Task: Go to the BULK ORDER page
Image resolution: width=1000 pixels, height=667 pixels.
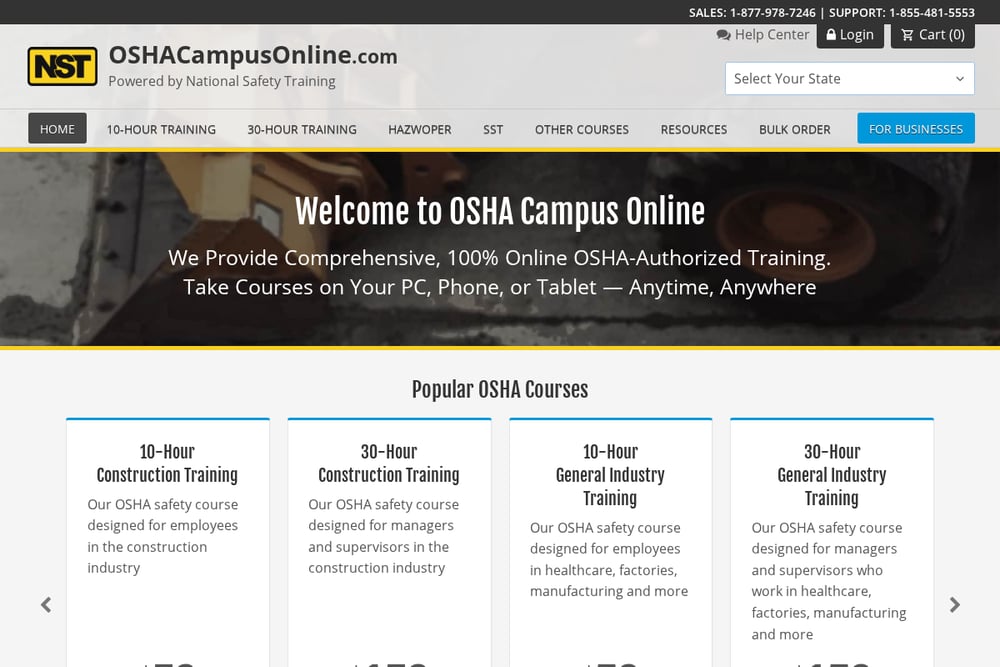Action: [x=795, y=129]
